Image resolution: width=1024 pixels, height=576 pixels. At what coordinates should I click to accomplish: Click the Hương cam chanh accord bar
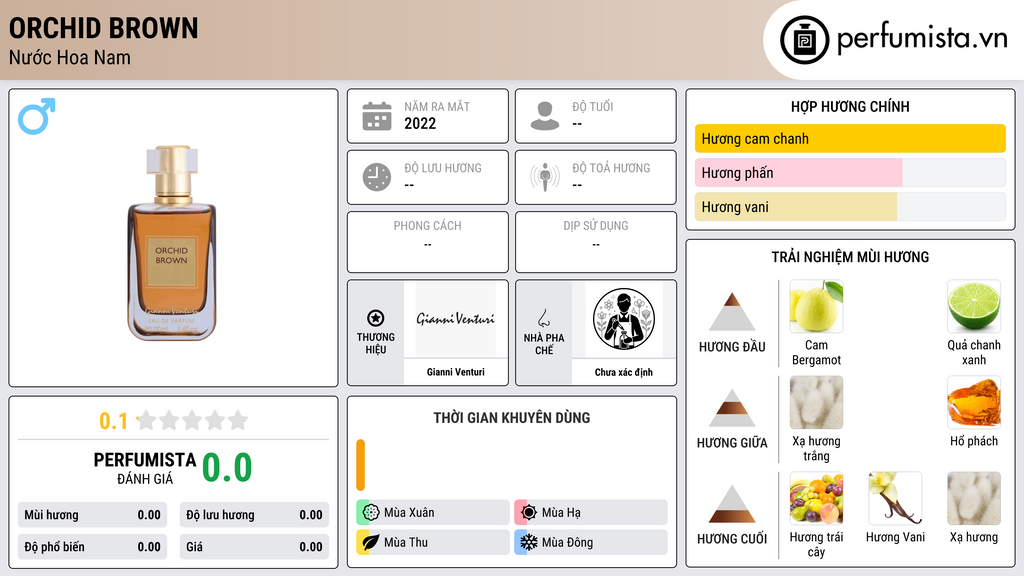coord(850,138)
